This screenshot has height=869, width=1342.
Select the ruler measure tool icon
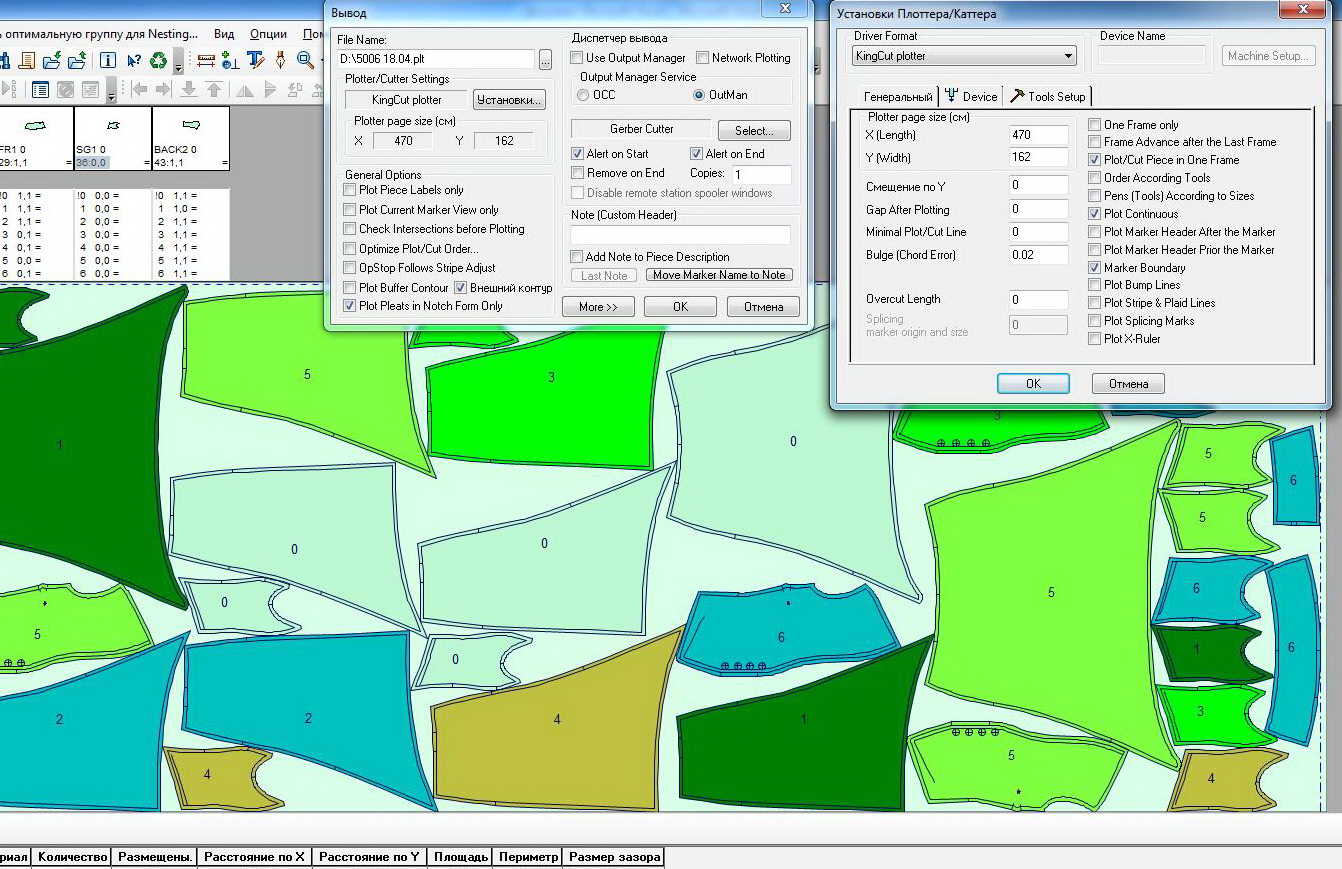point(206,61)
